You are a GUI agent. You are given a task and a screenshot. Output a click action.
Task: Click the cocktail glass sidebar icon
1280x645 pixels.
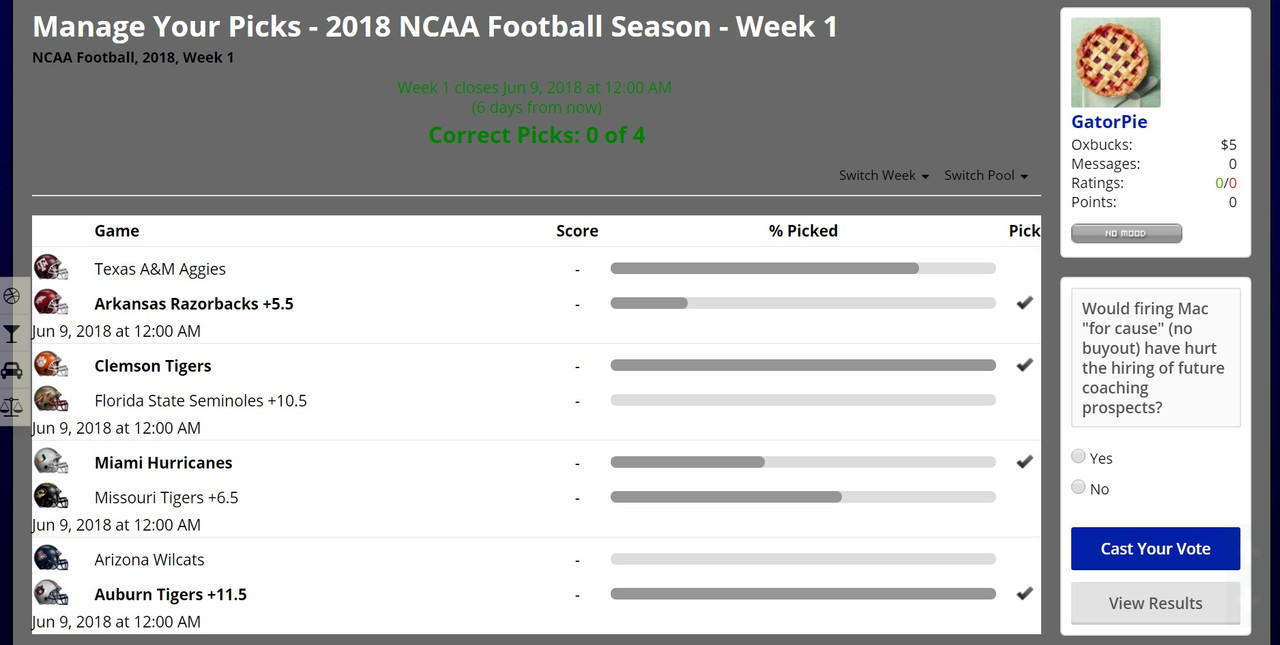pos(11,333)
